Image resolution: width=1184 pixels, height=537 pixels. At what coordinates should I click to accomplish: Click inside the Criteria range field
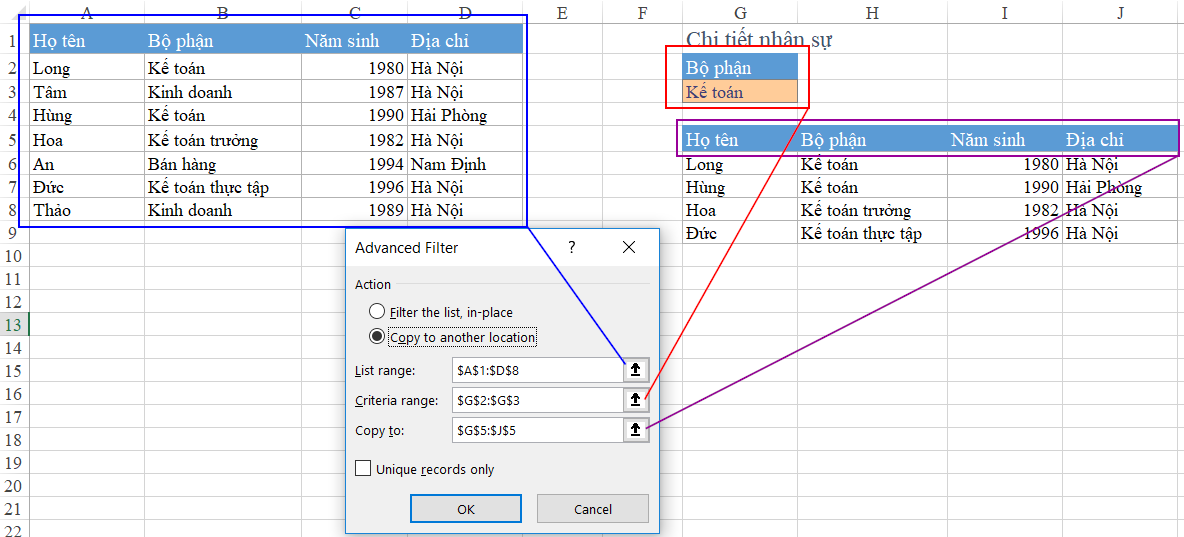click(x=535, y=400)
